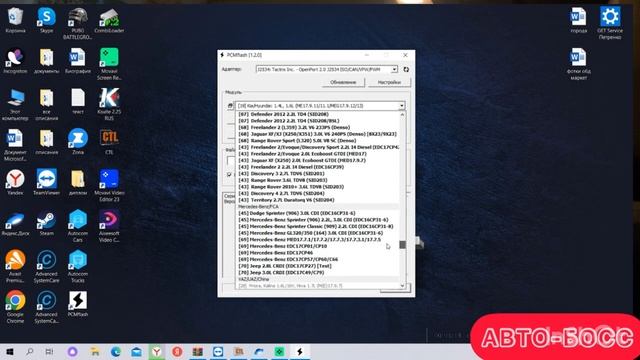Launch CombiLoader from the desktop
640x360 pixels.
pyautogui.click(x=109, y=20)
